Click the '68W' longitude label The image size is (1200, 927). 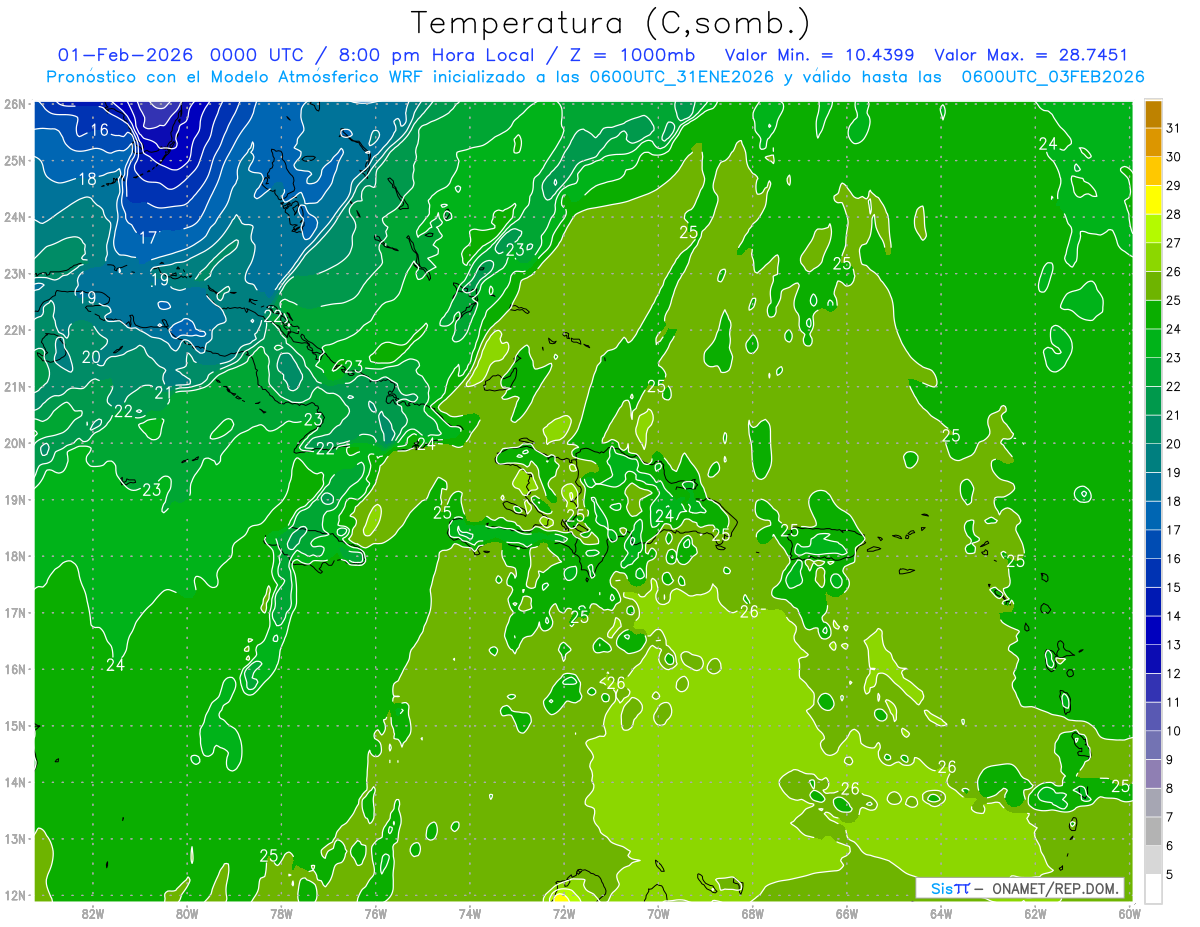point(752,913)
